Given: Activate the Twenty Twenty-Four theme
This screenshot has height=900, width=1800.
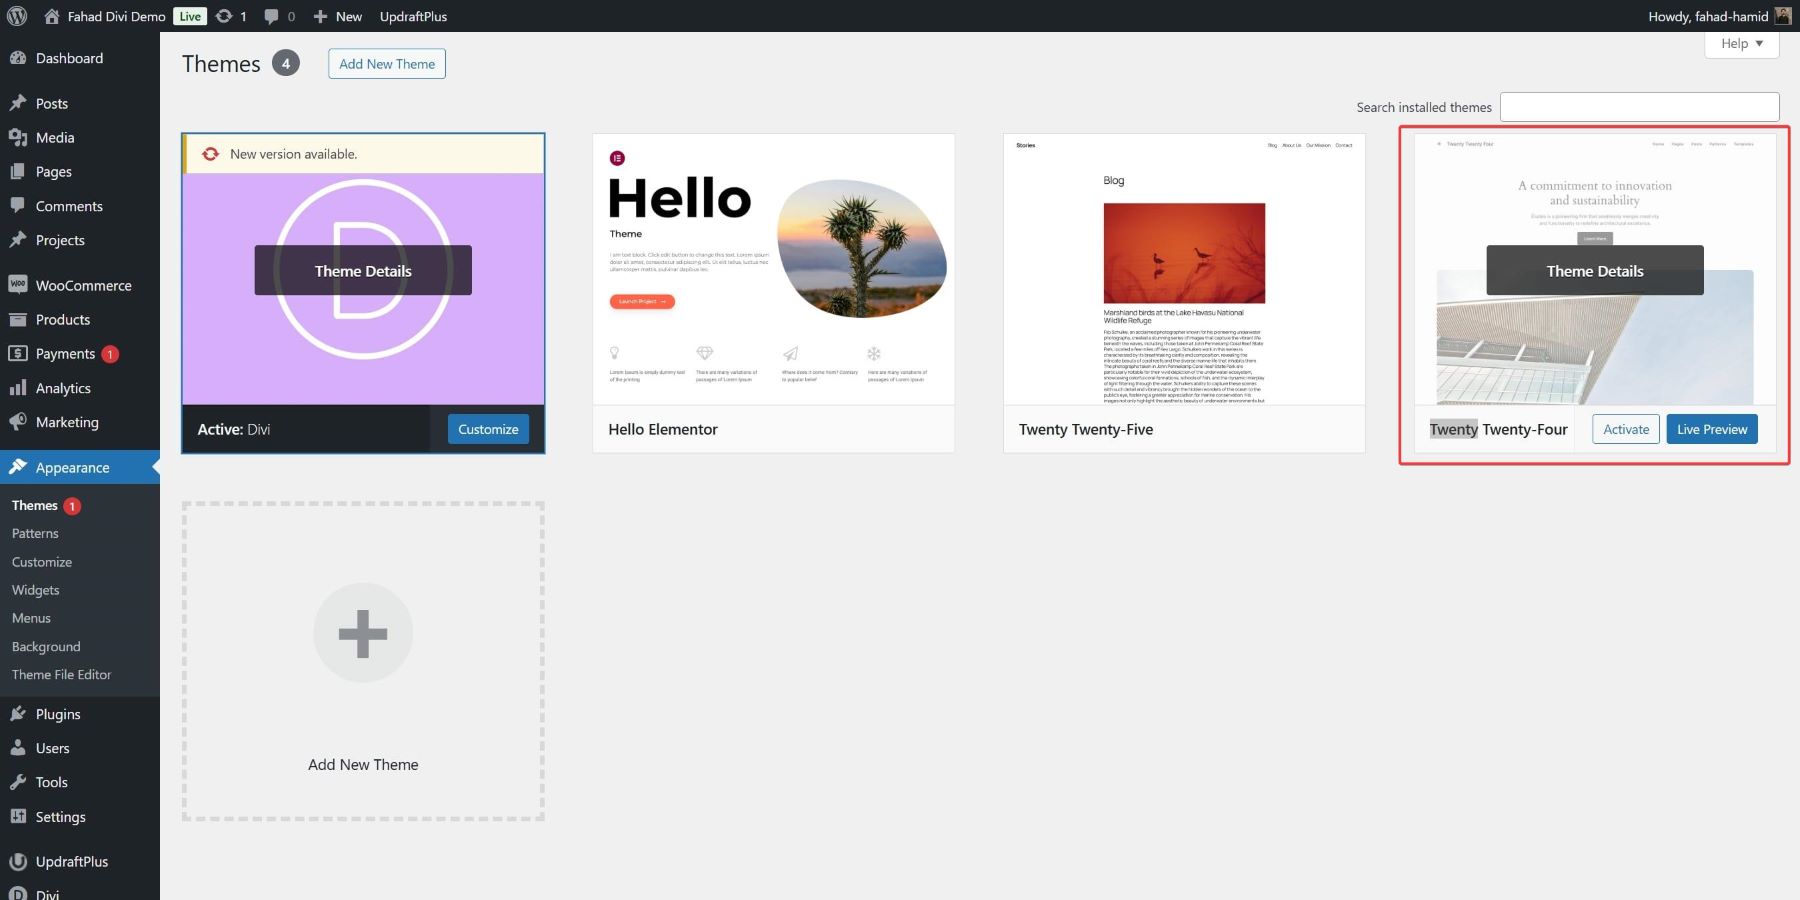Looking at the screenshot, I should coord(1625,428).
